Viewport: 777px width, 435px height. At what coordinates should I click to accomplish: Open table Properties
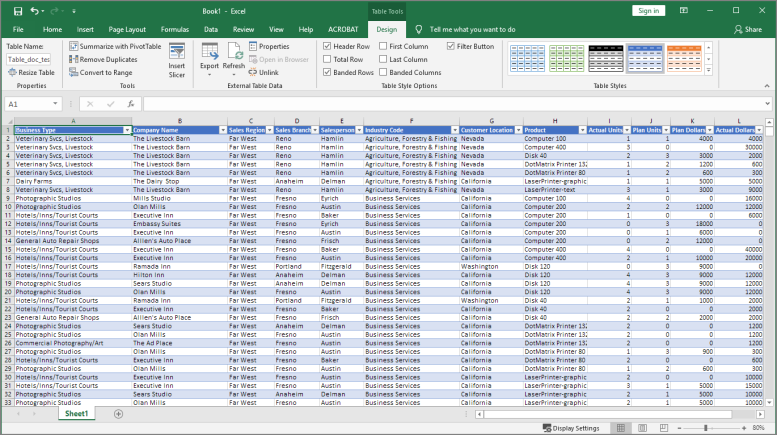pos(269,46)
